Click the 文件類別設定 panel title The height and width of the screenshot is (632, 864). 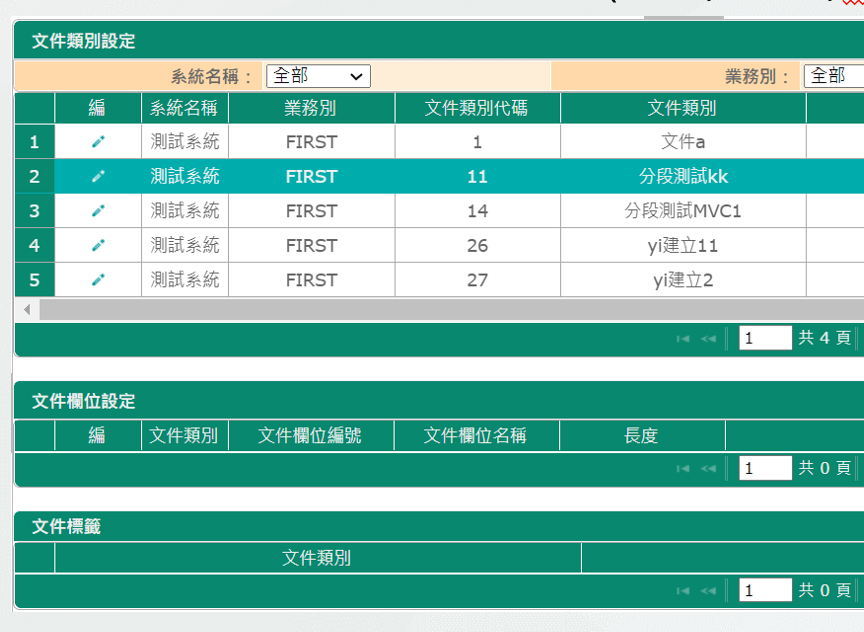pyautogui.click(x=84, y=41)
